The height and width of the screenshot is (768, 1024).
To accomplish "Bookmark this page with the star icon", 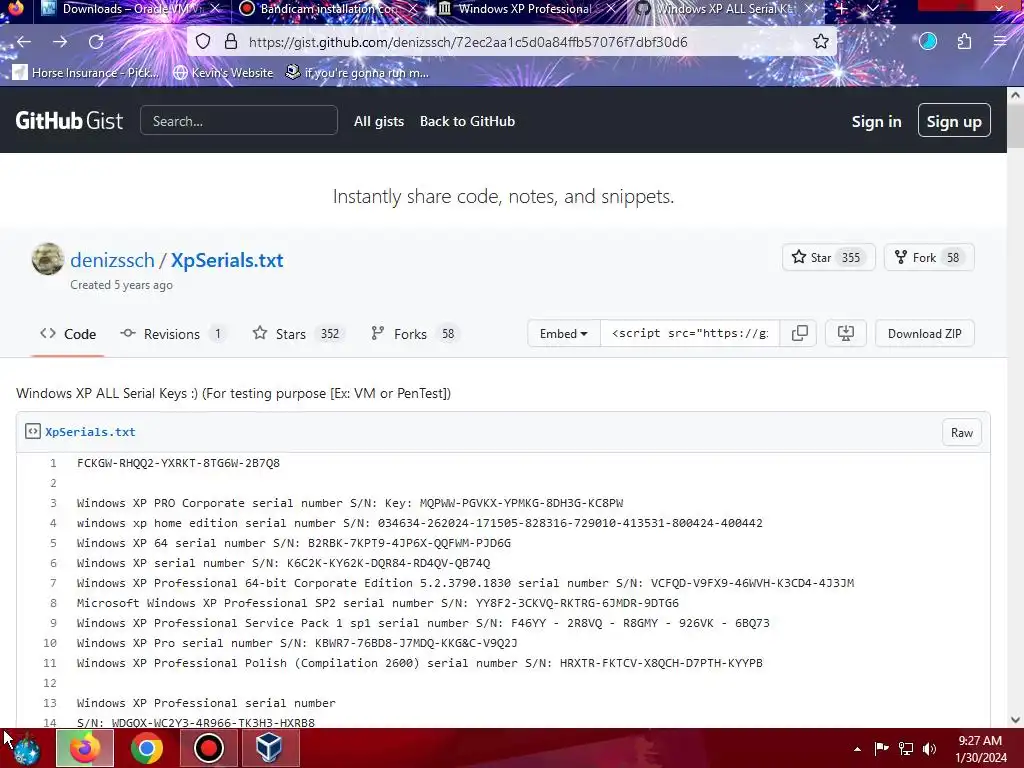I will pyautogui.click(x=821, y=42).
